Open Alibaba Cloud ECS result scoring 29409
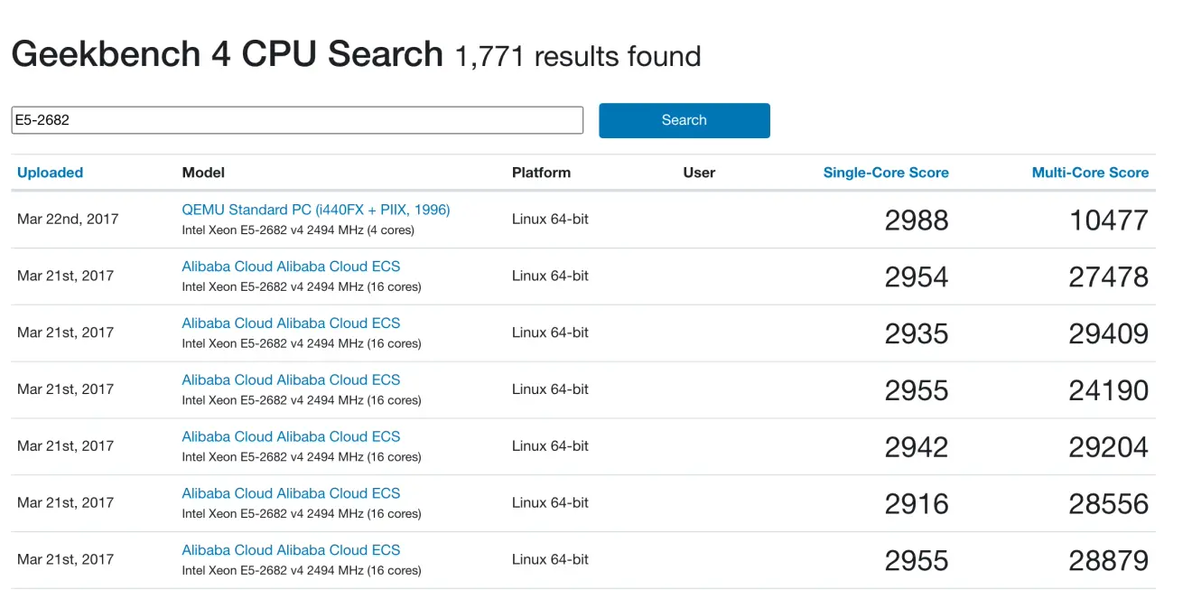The image size is (1192, 590). [x=290, y=323]
